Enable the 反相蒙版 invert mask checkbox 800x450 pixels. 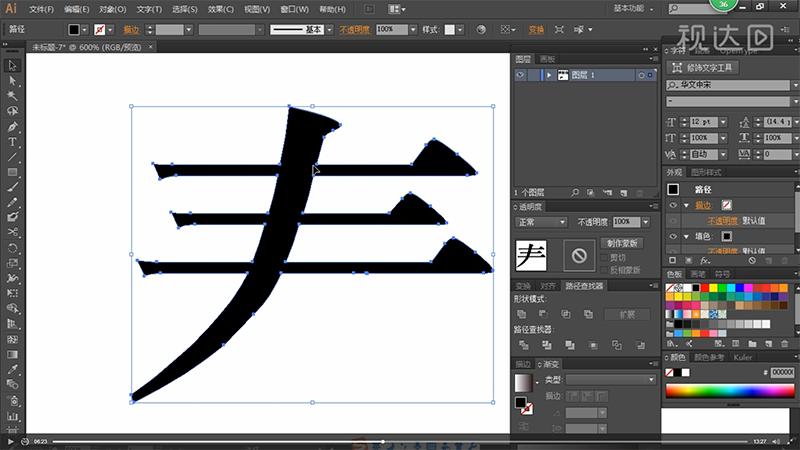605,270
